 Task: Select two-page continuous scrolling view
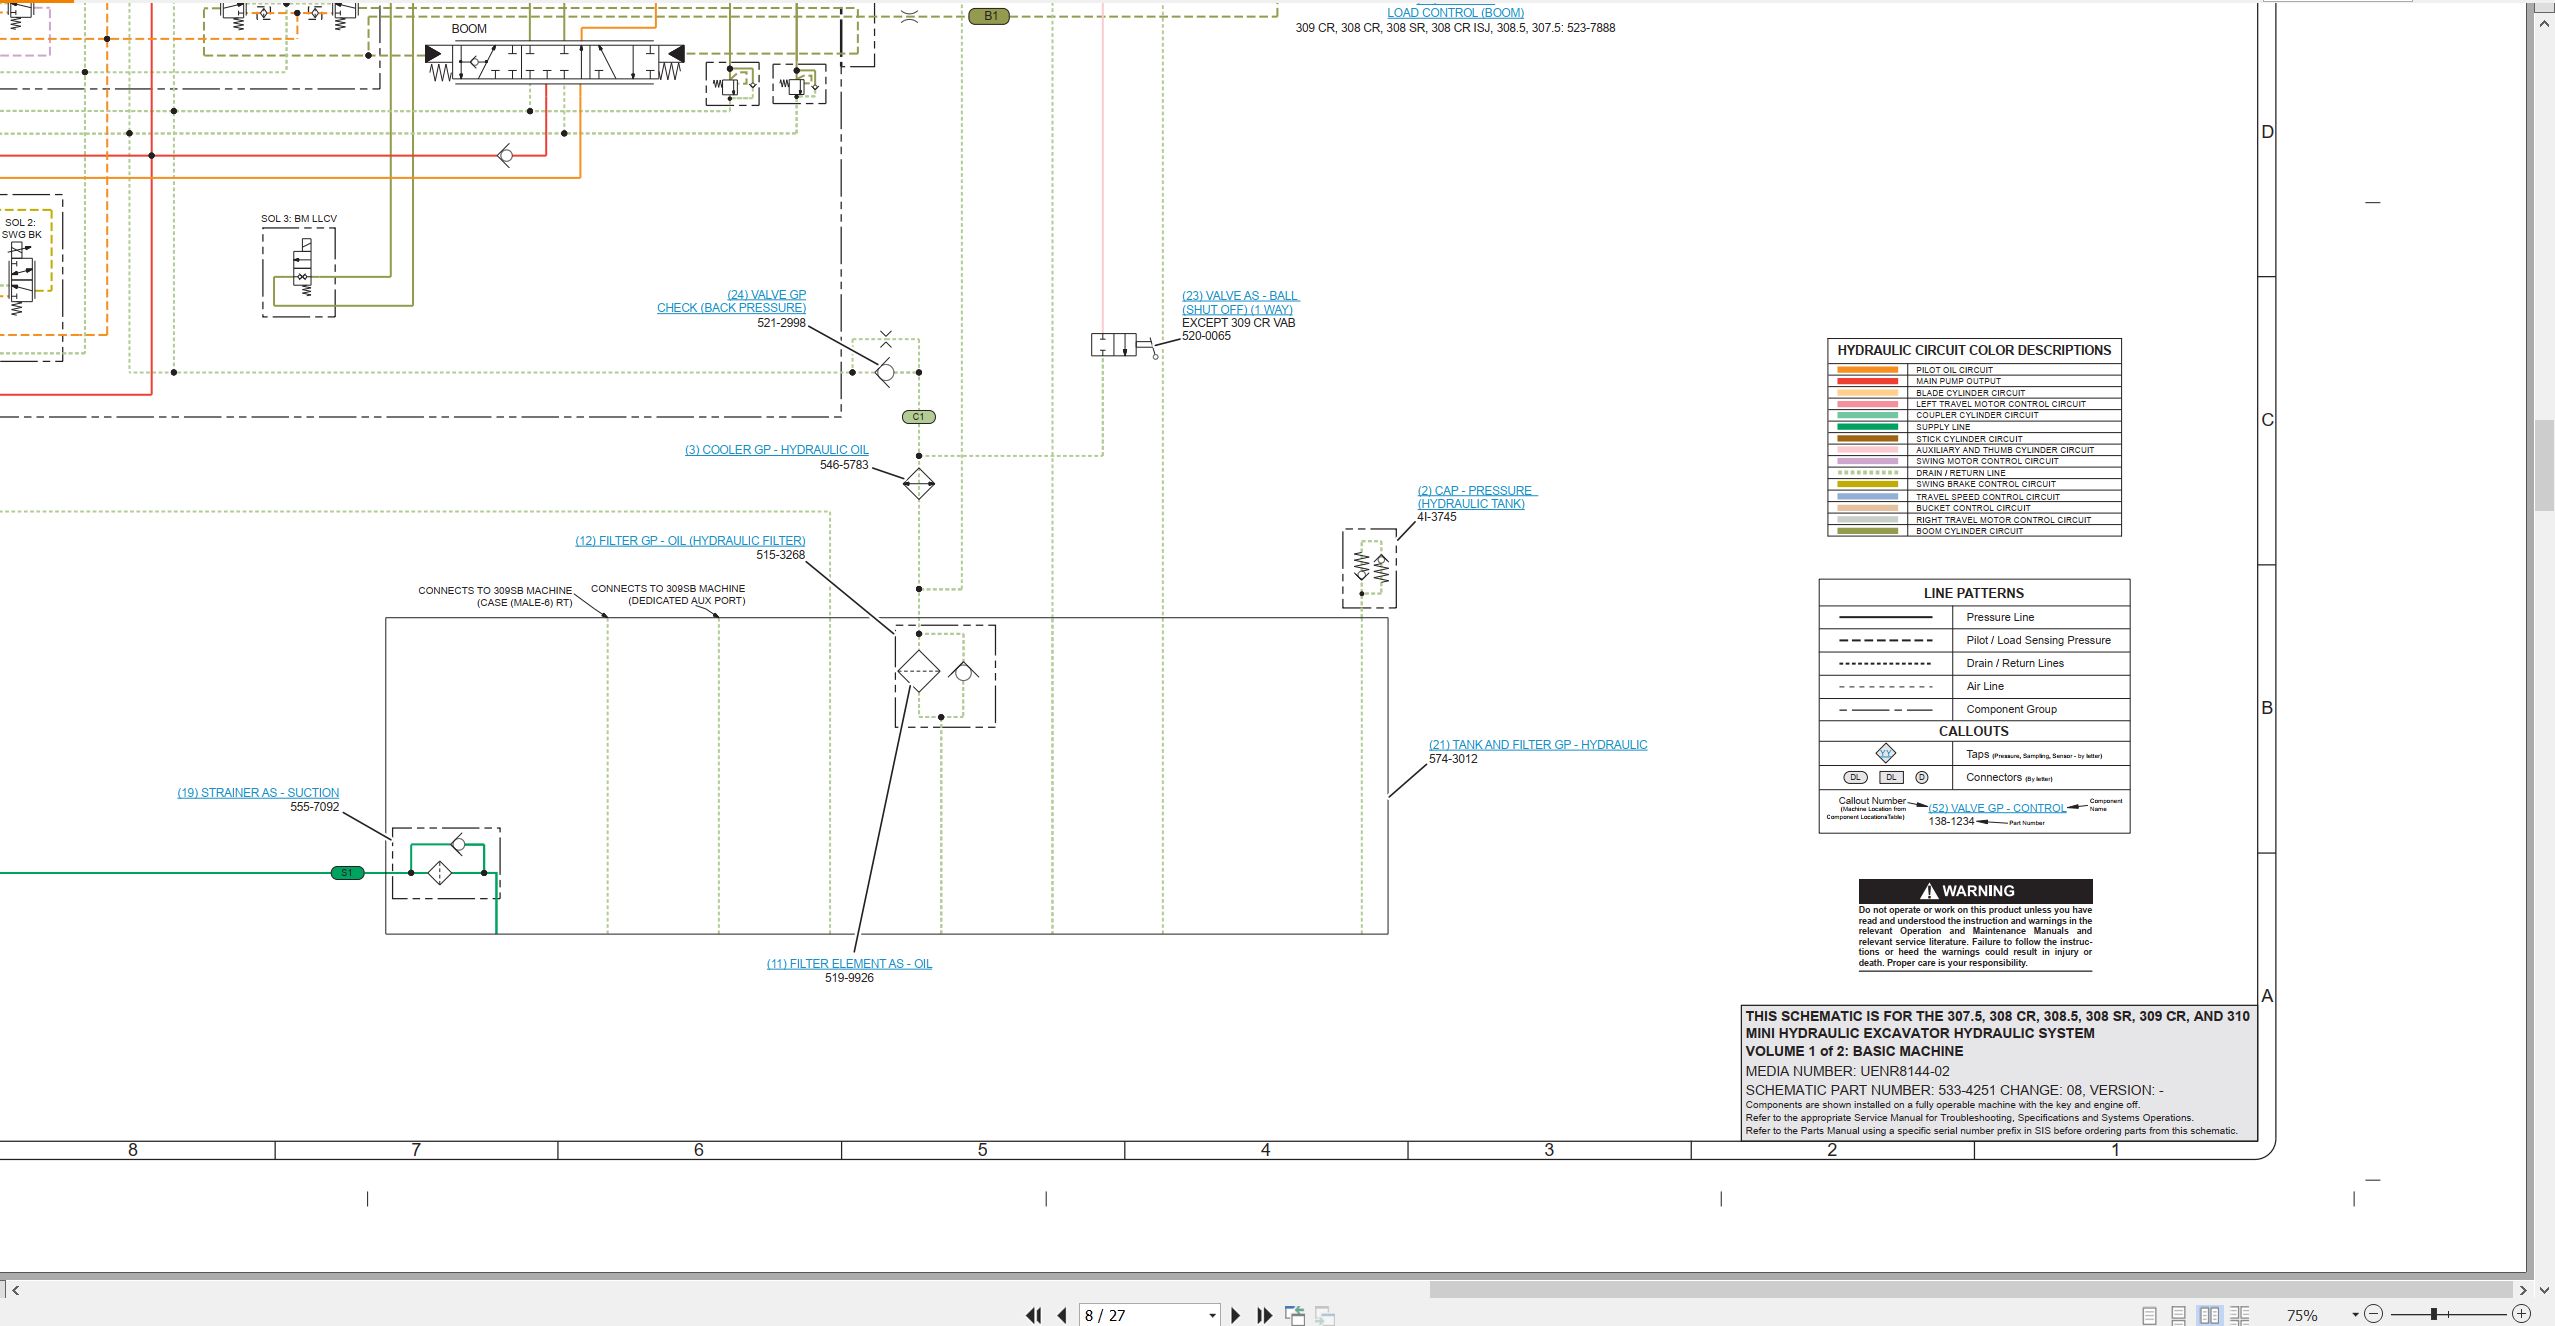tap(2240, 1315)
